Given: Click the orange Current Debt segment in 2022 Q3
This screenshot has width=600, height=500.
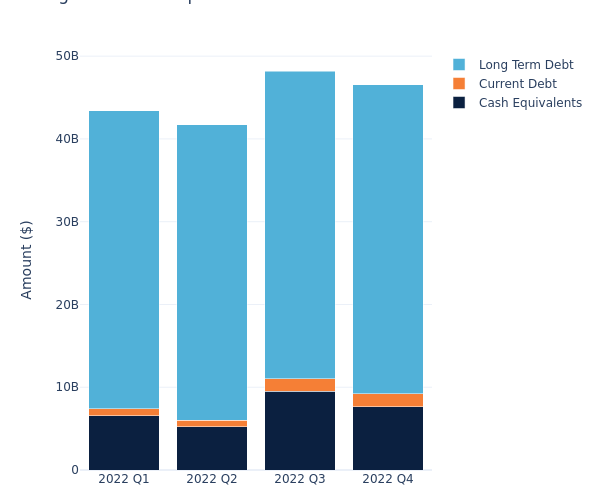Looking at the screenshot, I should (300, 385).
